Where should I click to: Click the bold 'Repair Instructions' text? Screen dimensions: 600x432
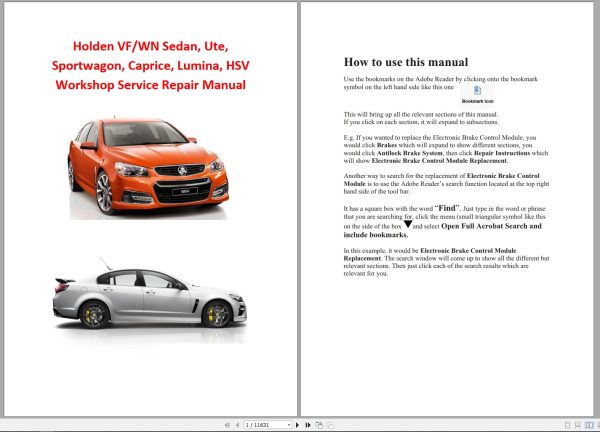click(502, 153)
